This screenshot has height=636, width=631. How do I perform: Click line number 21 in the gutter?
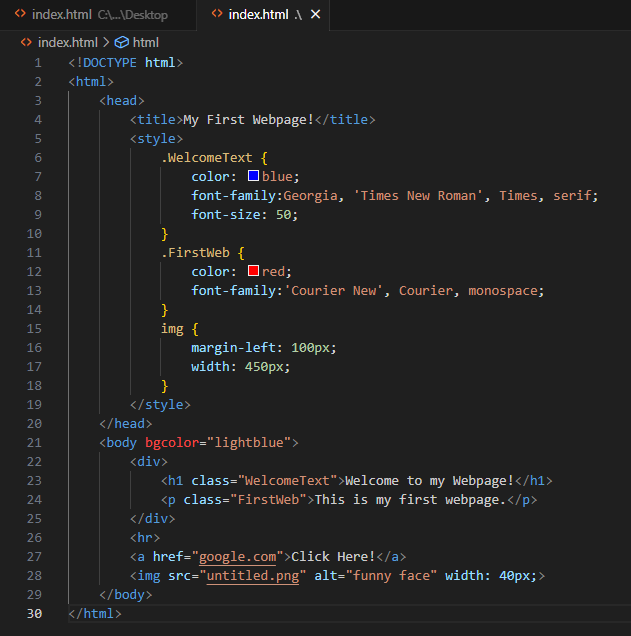point(37,442)
